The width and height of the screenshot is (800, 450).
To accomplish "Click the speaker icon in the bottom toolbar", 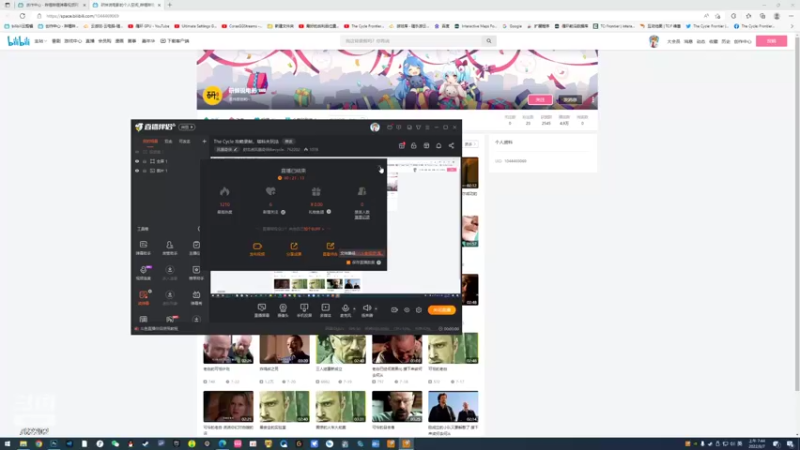I will 366,310.
